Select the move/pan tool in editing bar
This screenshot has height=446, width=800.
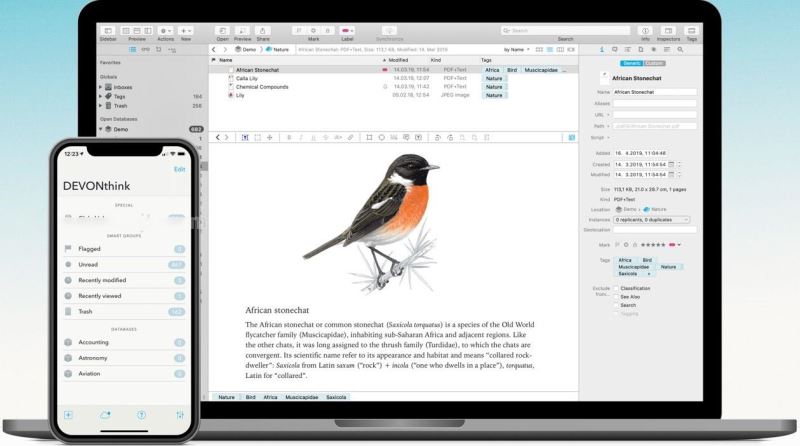(269, 138)
